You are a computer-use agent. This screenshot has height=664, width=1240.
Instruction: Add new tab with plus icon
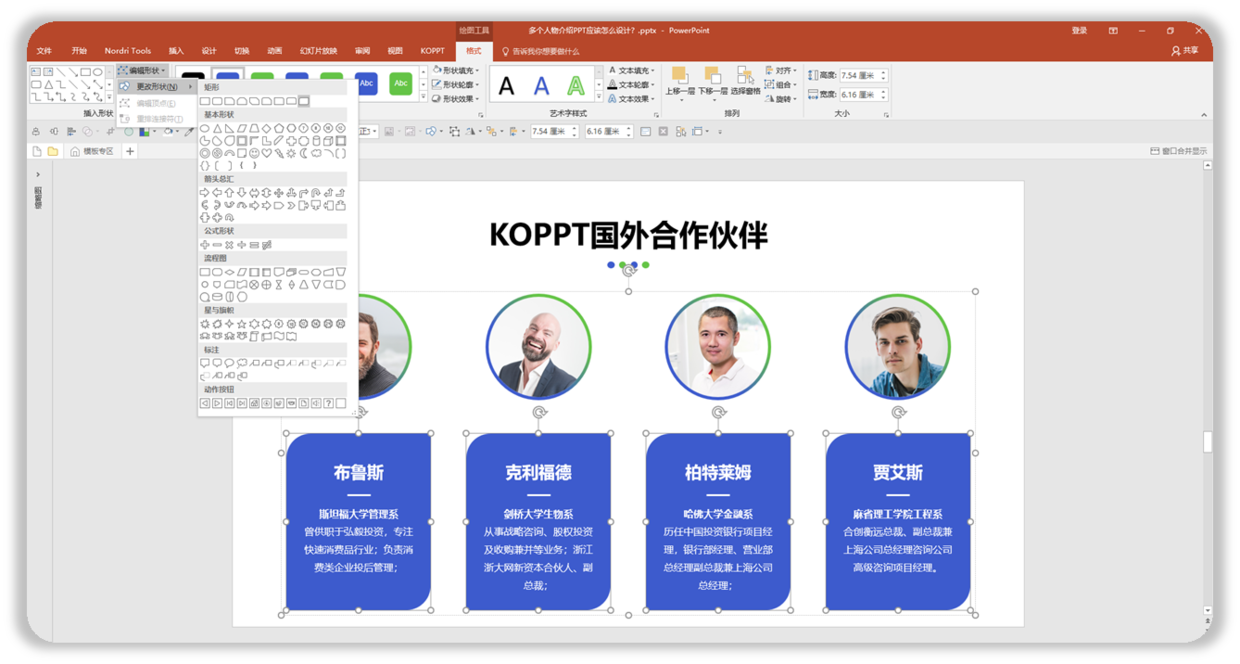tap(130, 151)
